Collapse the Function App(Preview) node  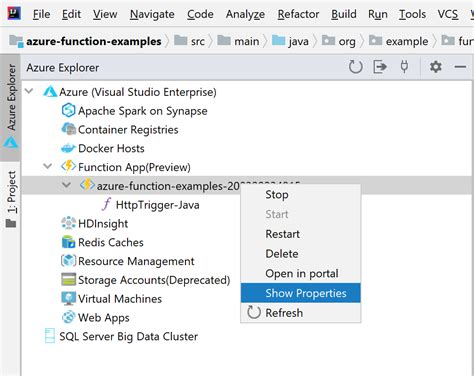48,166
